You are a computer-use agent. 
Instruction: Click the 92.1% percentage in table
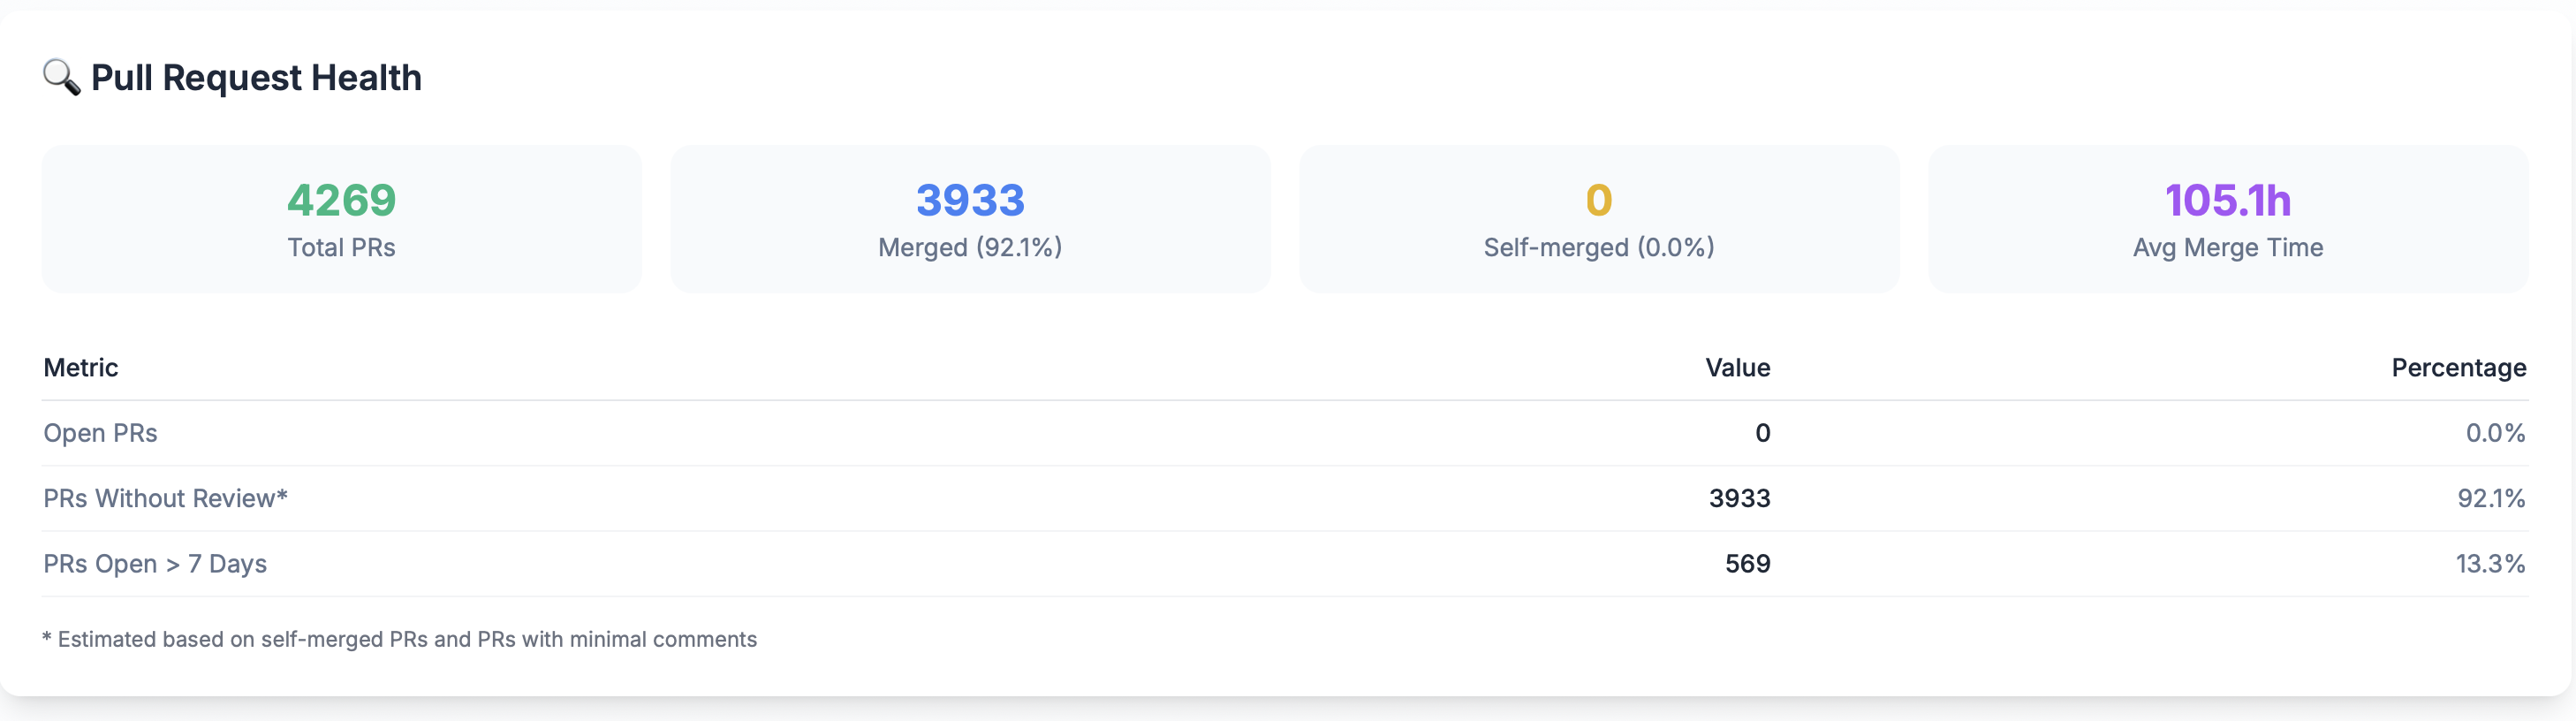click(2492, 498)
